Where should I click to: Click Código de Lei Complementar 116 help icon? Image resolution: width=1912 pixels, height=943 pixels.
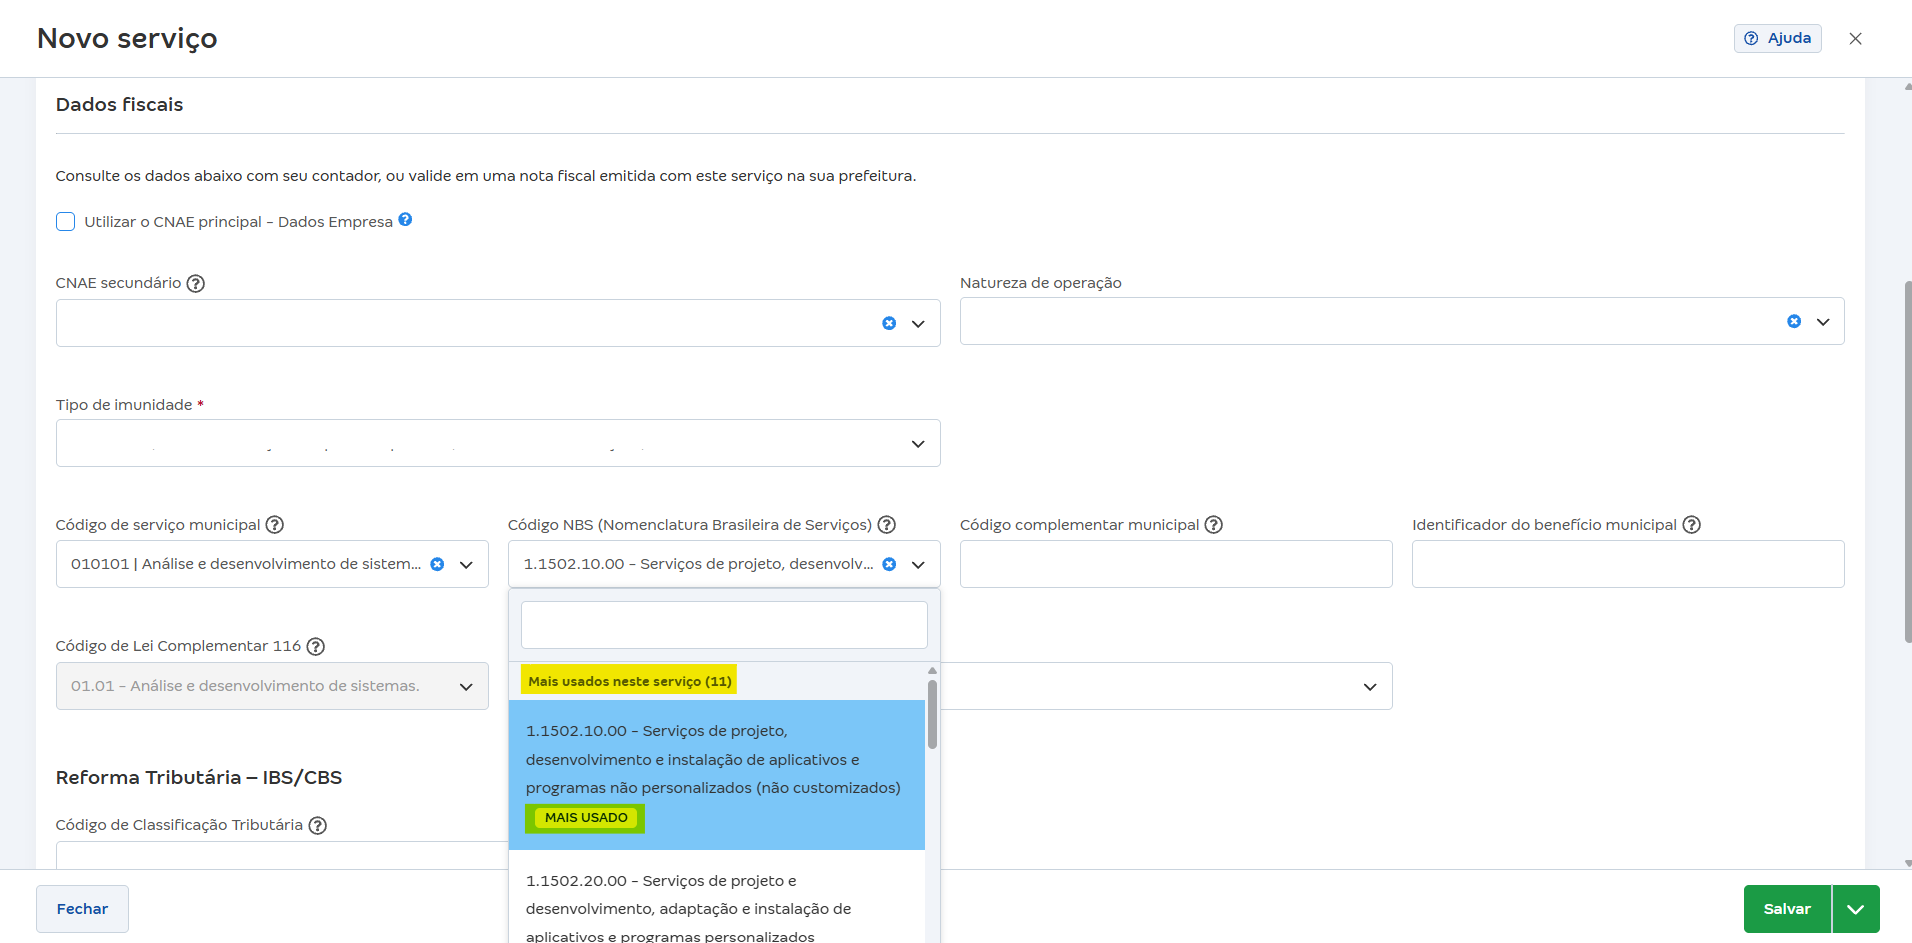[316, 646]
